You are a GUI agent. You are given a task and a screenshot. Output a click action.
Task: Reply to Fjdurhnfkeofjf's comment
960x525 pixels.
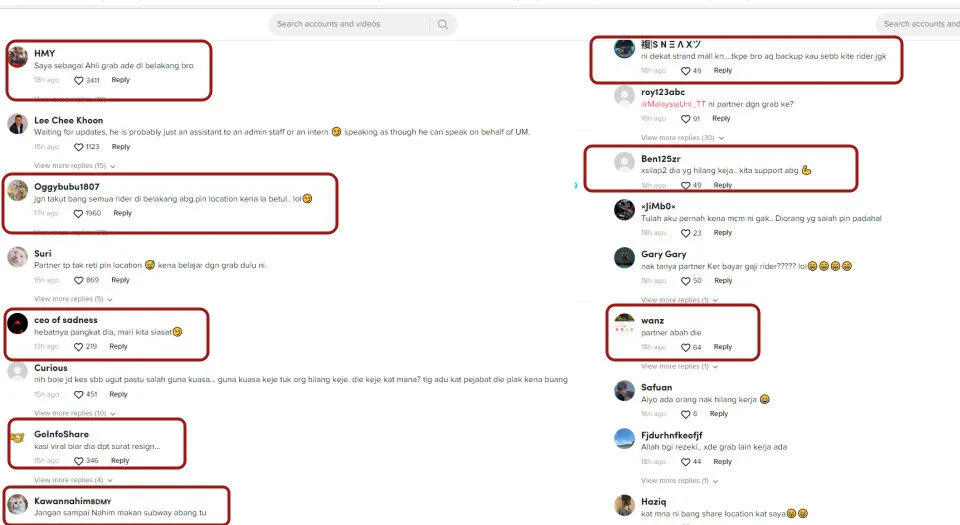click(722, 462)
